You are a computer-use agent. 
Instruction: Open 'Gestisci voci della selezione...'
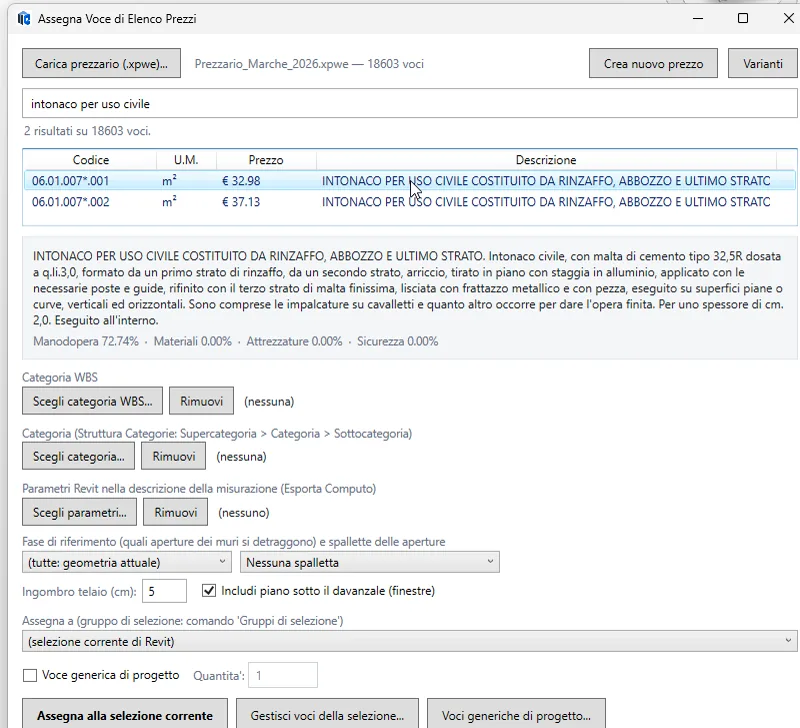pos(327,715)
